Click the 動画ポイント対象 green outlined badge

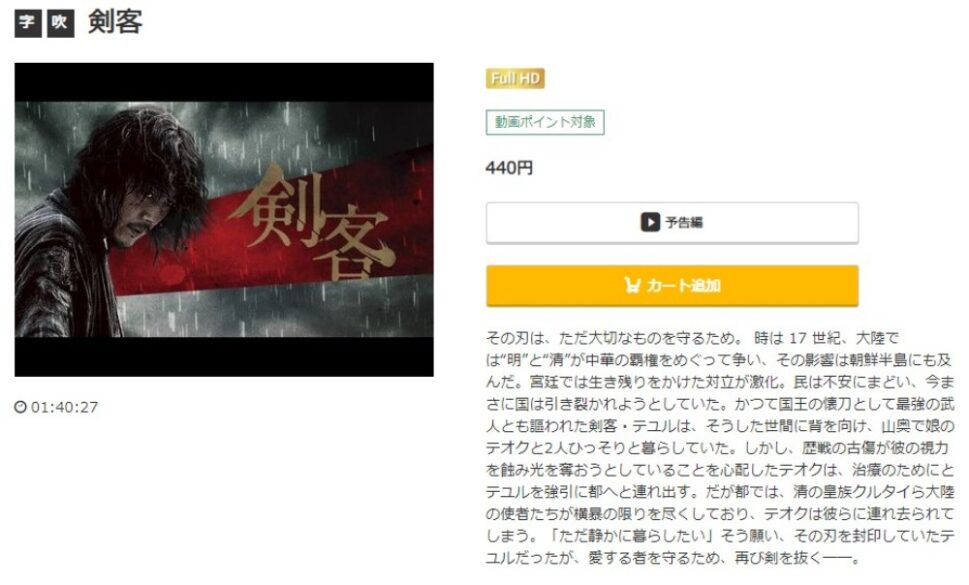(545, 122)
